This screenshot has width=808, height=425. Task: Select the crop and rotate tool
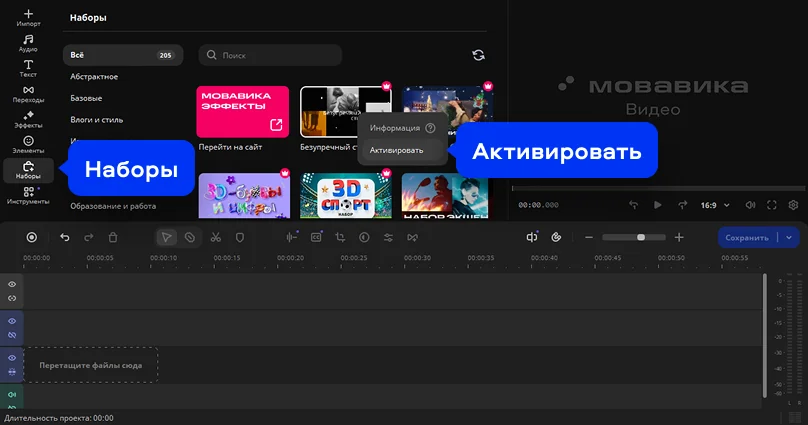[340, 237]
